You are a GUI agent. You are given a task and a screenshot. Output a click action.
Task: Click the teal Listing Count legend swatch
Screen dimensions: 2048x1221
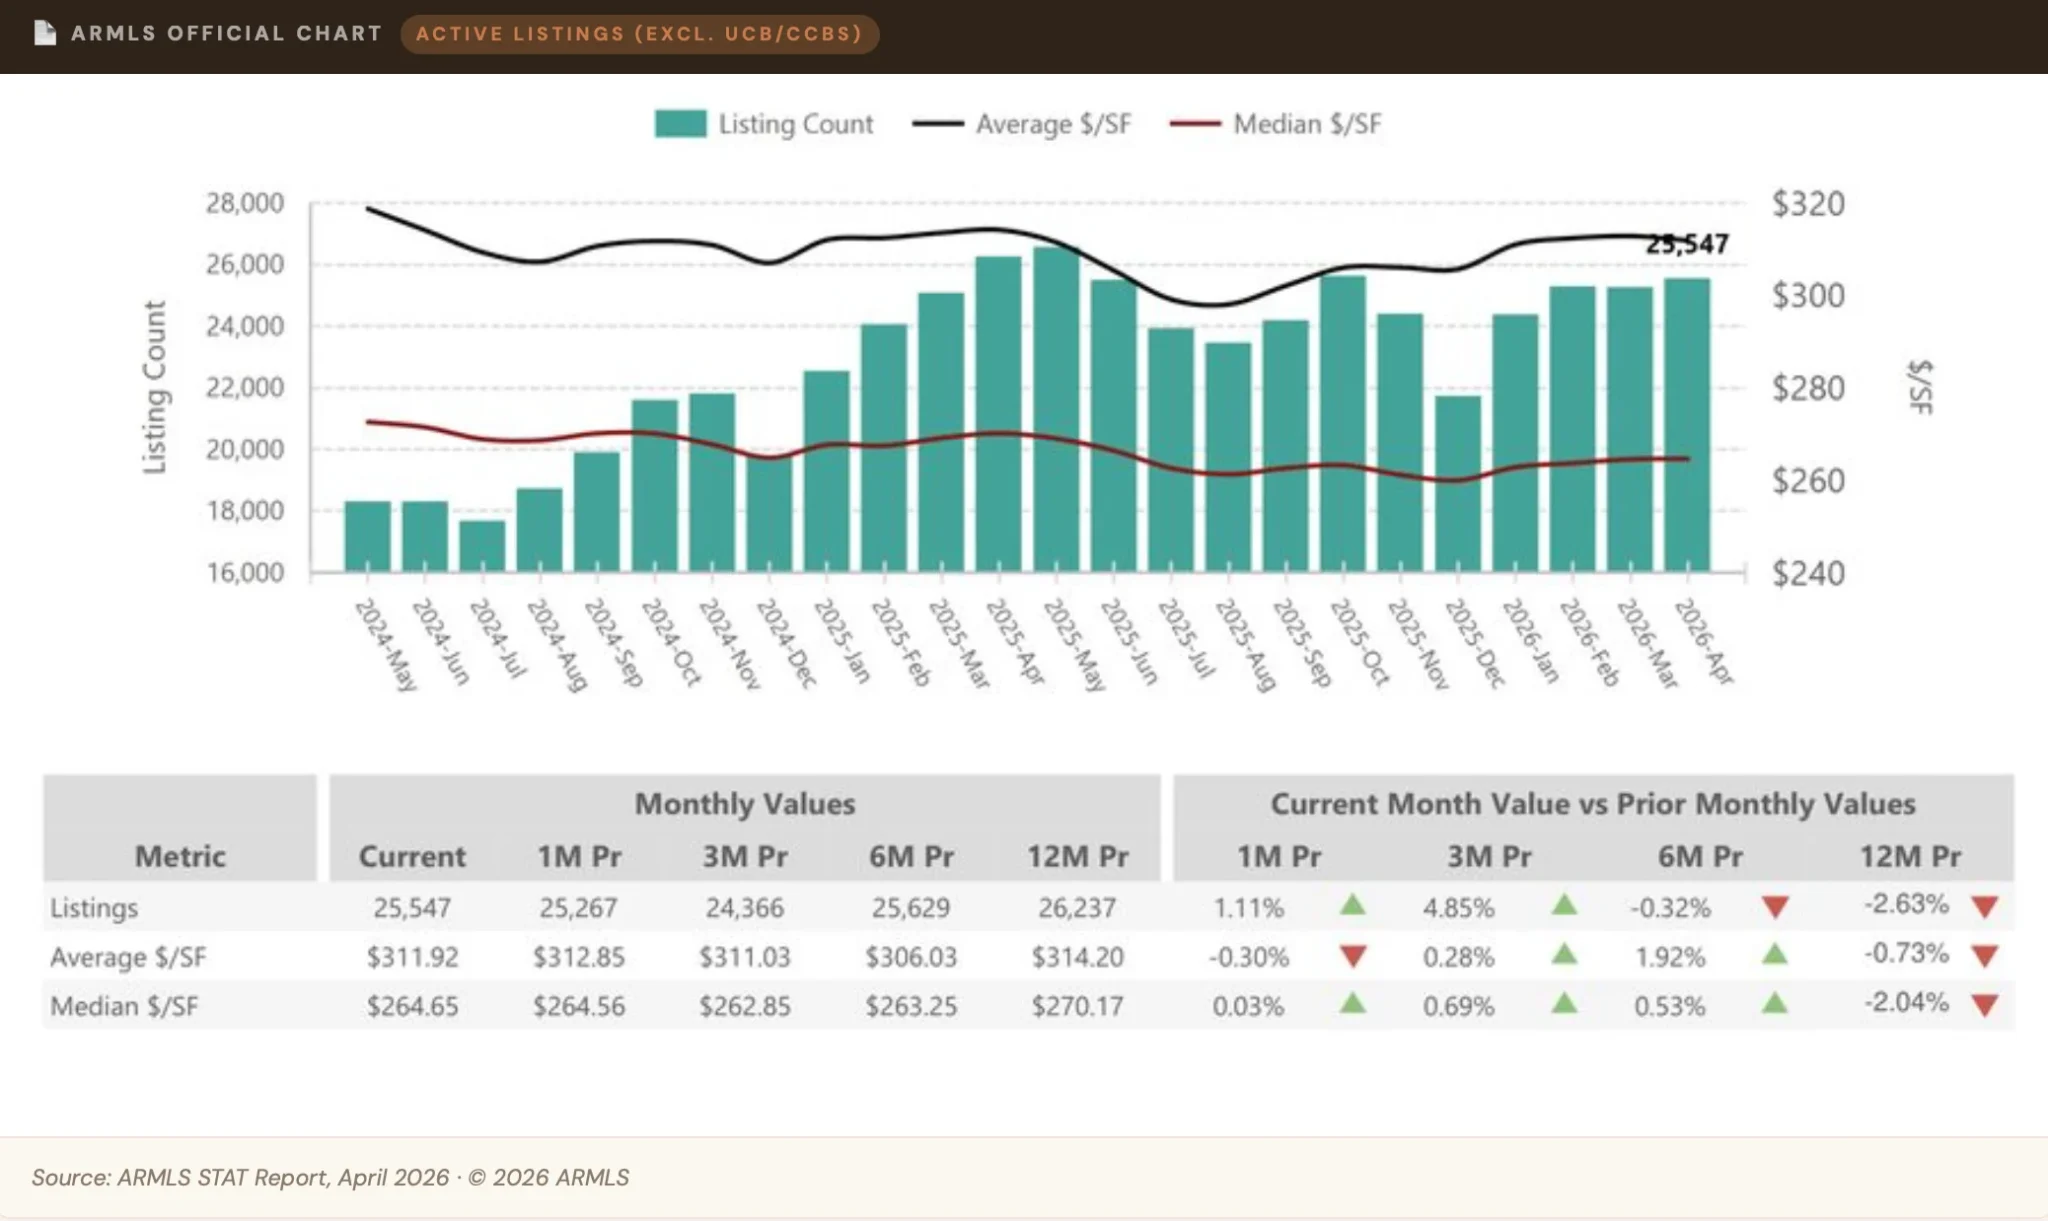(x=680, y=124)
